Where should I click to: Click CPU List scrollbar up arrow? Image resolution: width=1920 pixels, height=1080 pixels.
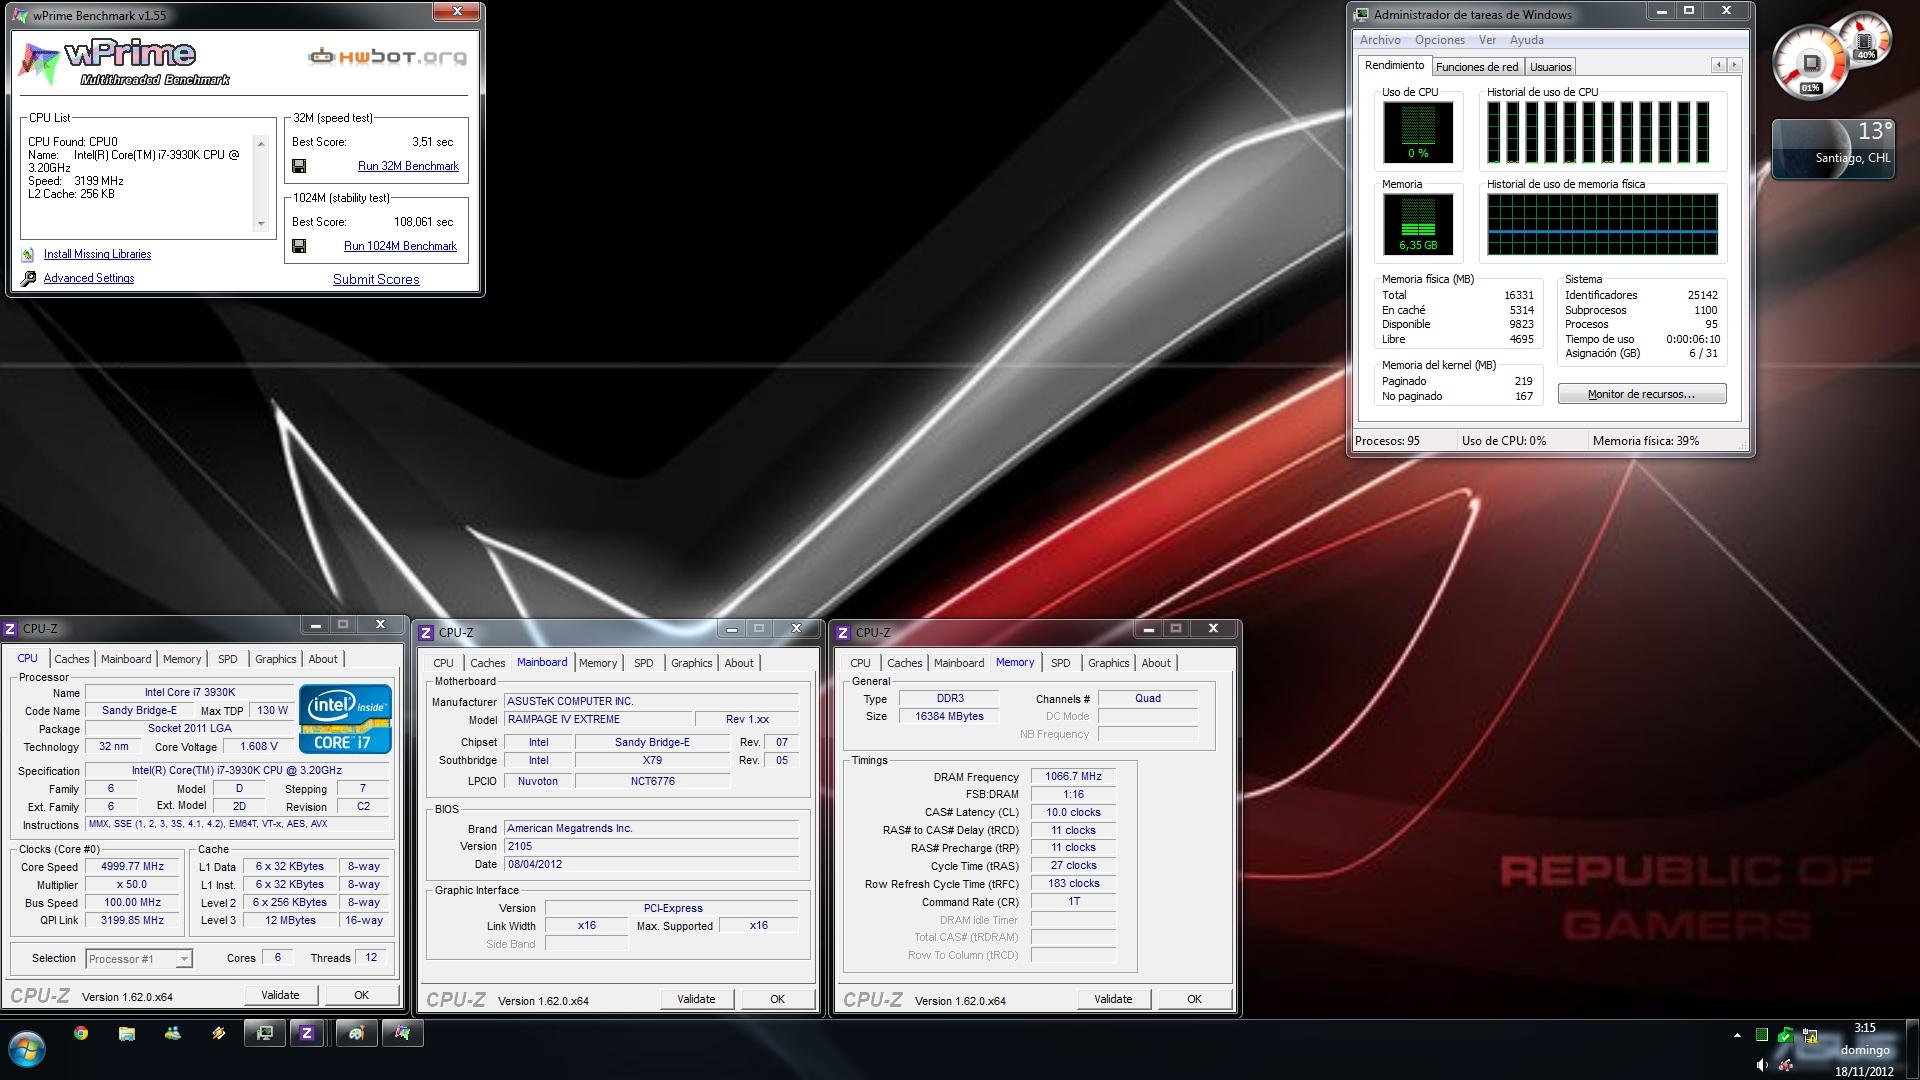[262, 143]
